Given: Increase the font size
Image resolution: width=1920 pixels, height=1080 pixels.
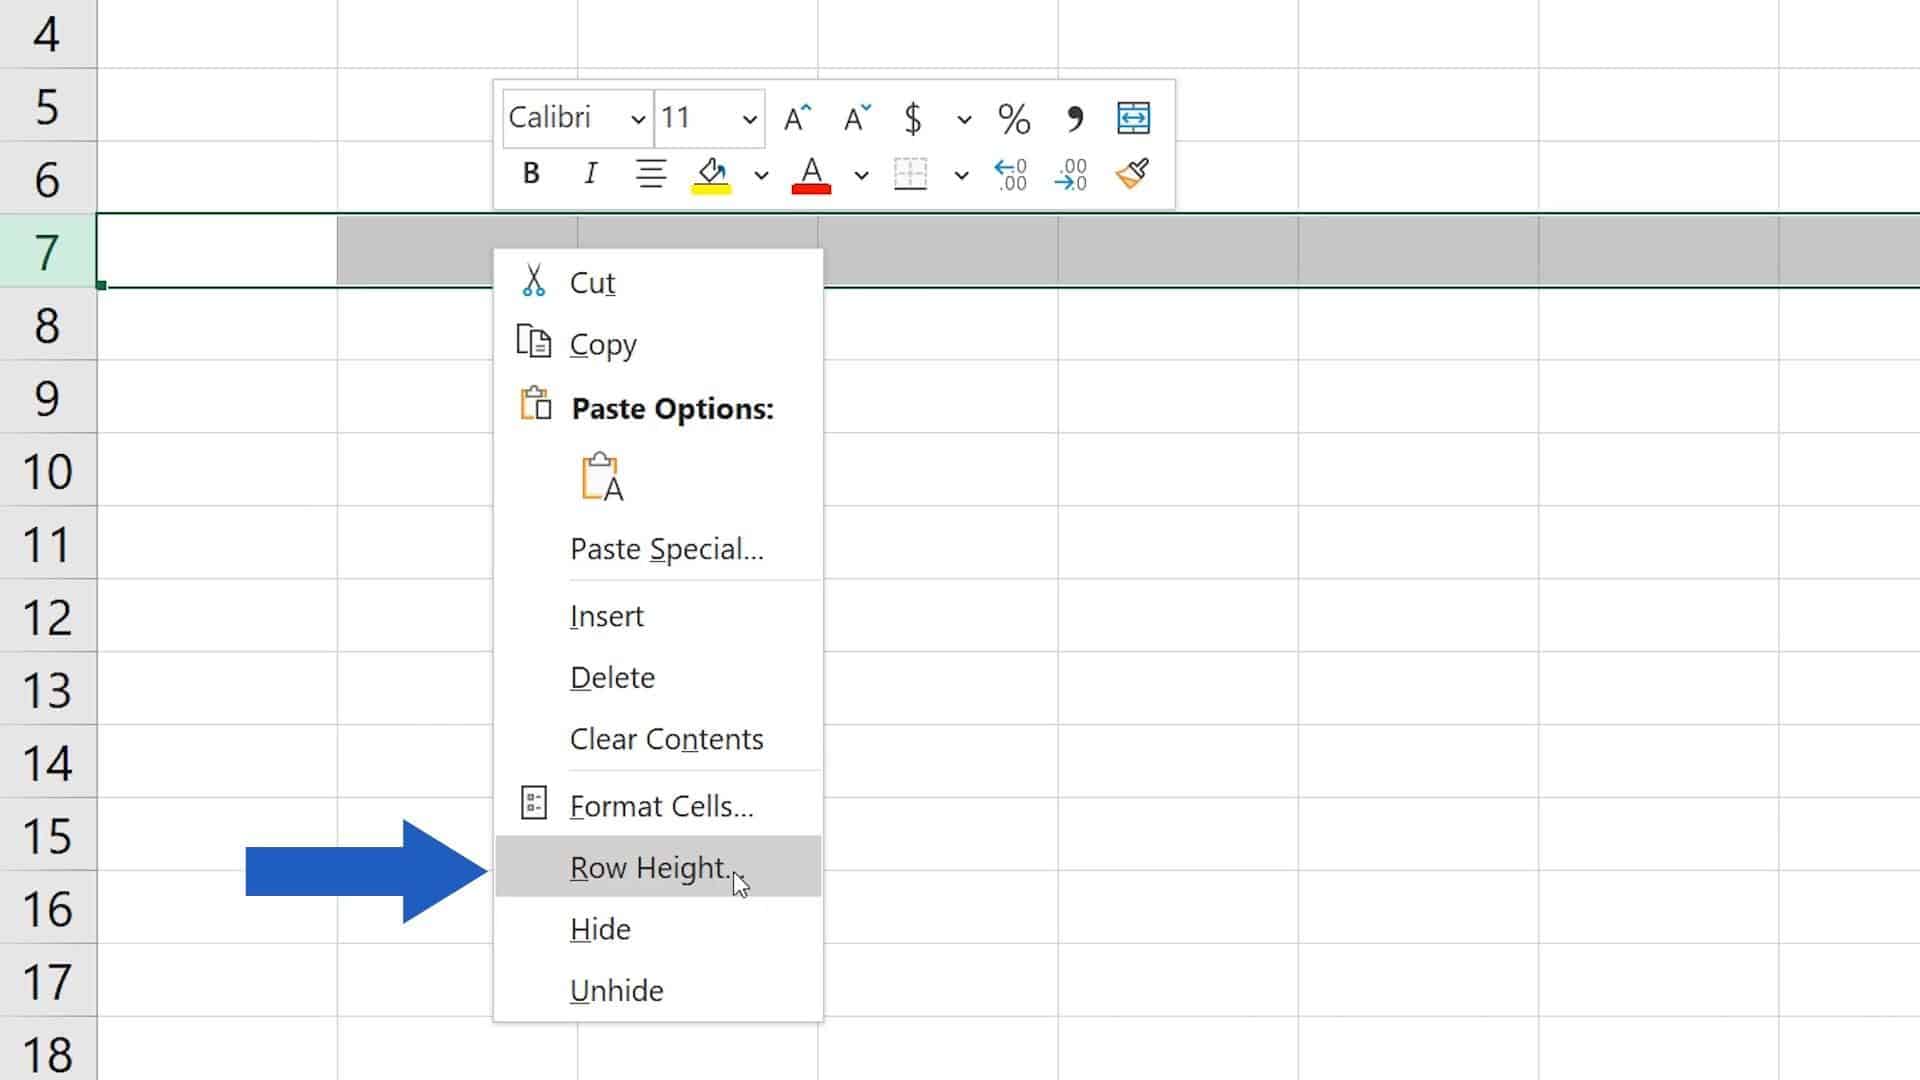Looking at the screenshot, I should click(x=795, y=115).
